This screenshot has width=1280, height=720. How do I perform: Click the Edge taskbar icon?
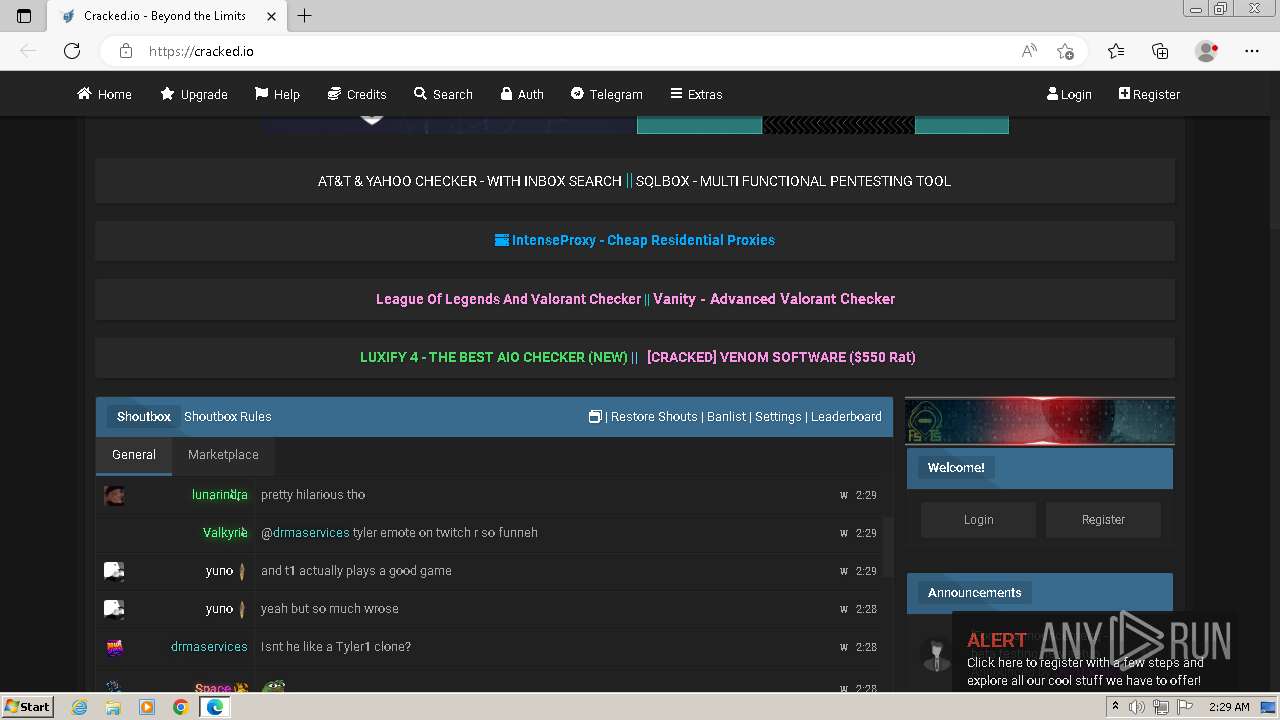214,707
